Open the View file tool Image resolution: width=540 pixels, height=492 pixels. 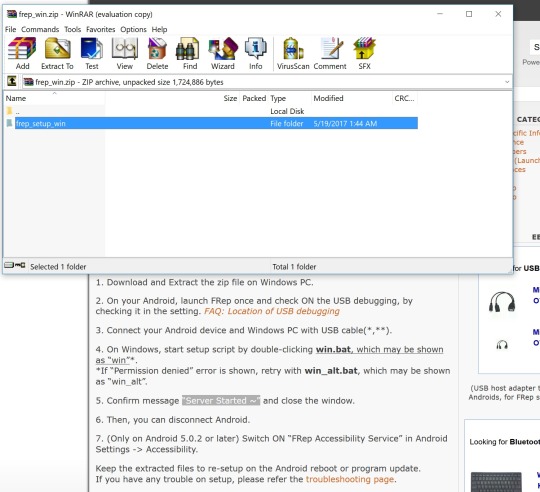click(125, 53)
